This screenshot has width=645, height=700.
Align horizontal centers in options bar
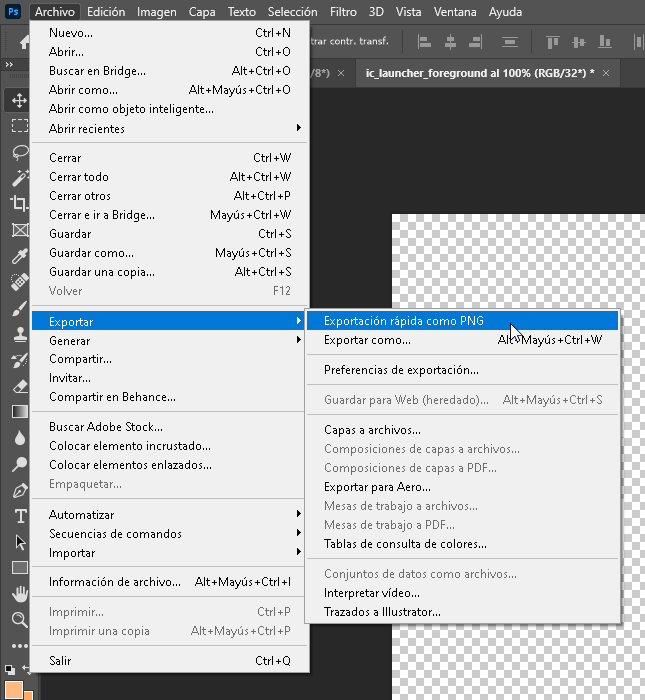(450, 42)
